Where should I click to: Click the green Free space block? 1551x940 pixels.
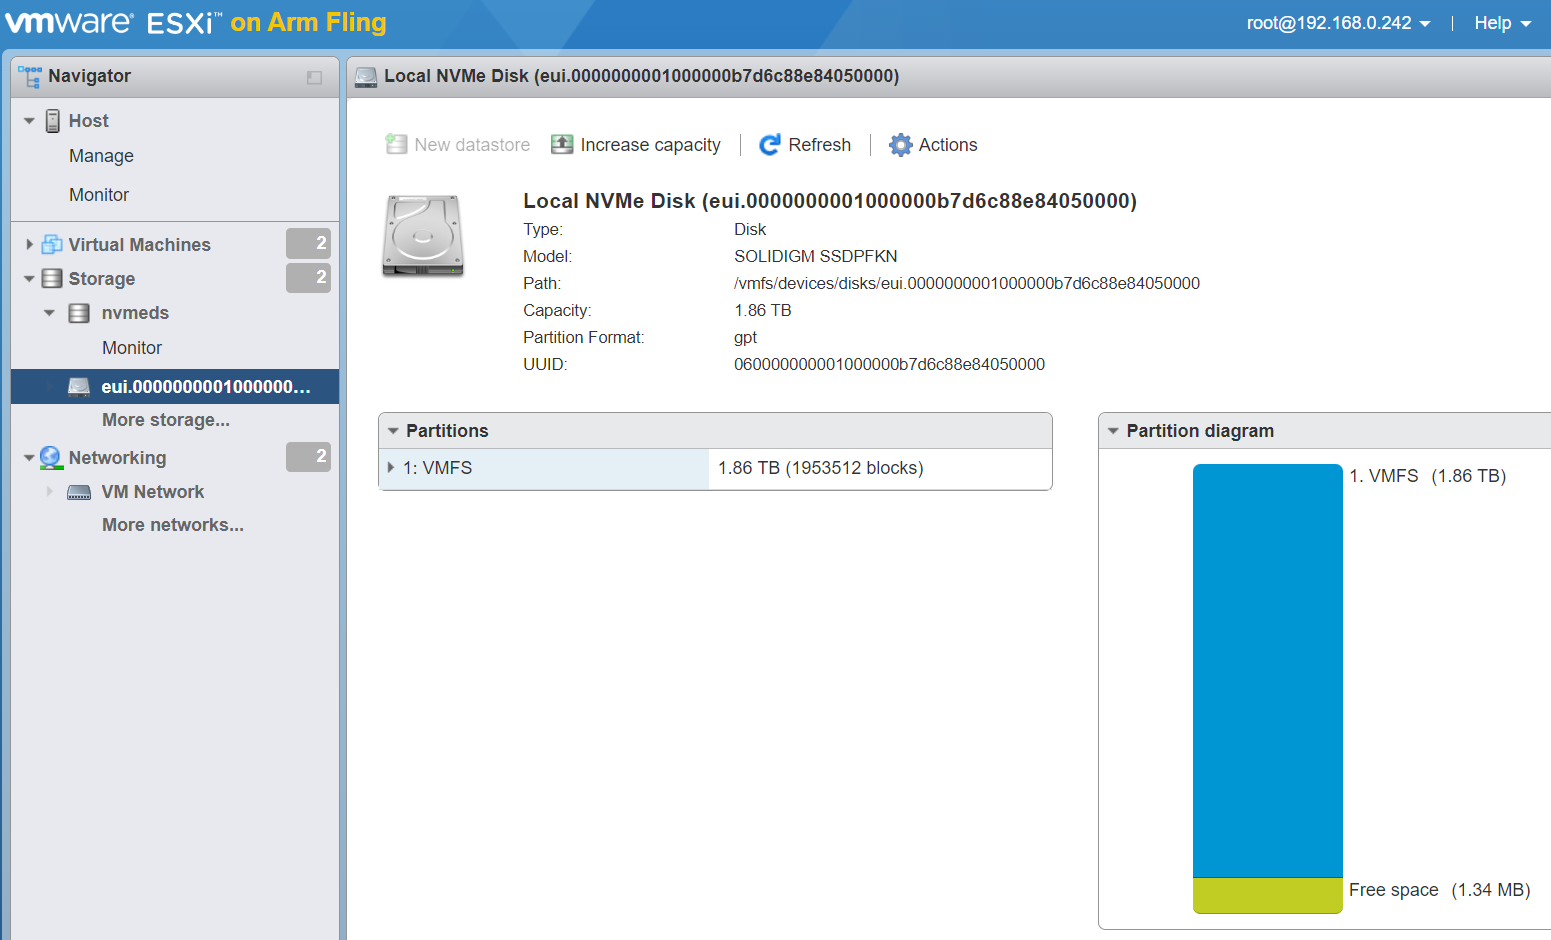click(x=1268, y=895)
